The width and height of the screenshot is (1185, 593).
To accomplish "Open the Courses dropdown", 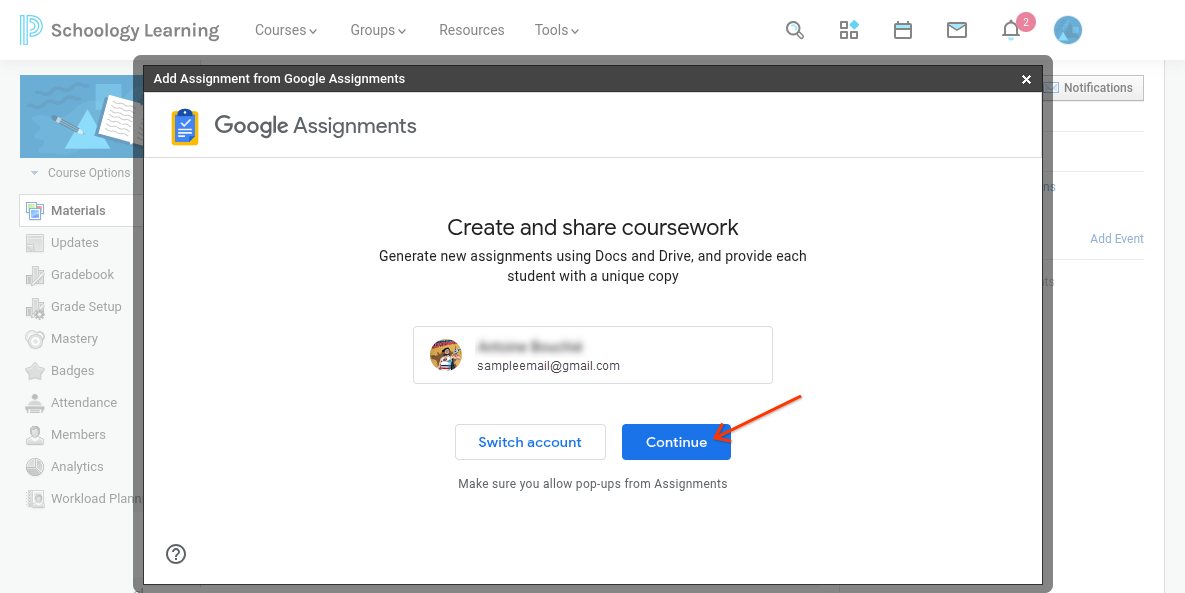I will tap(285, 30).
